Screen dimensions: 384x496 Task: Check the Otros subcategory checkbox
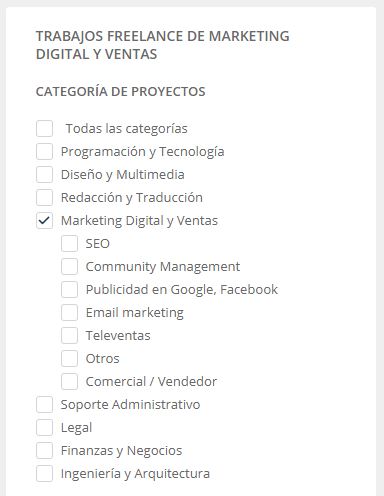click(x=69, y=359)
